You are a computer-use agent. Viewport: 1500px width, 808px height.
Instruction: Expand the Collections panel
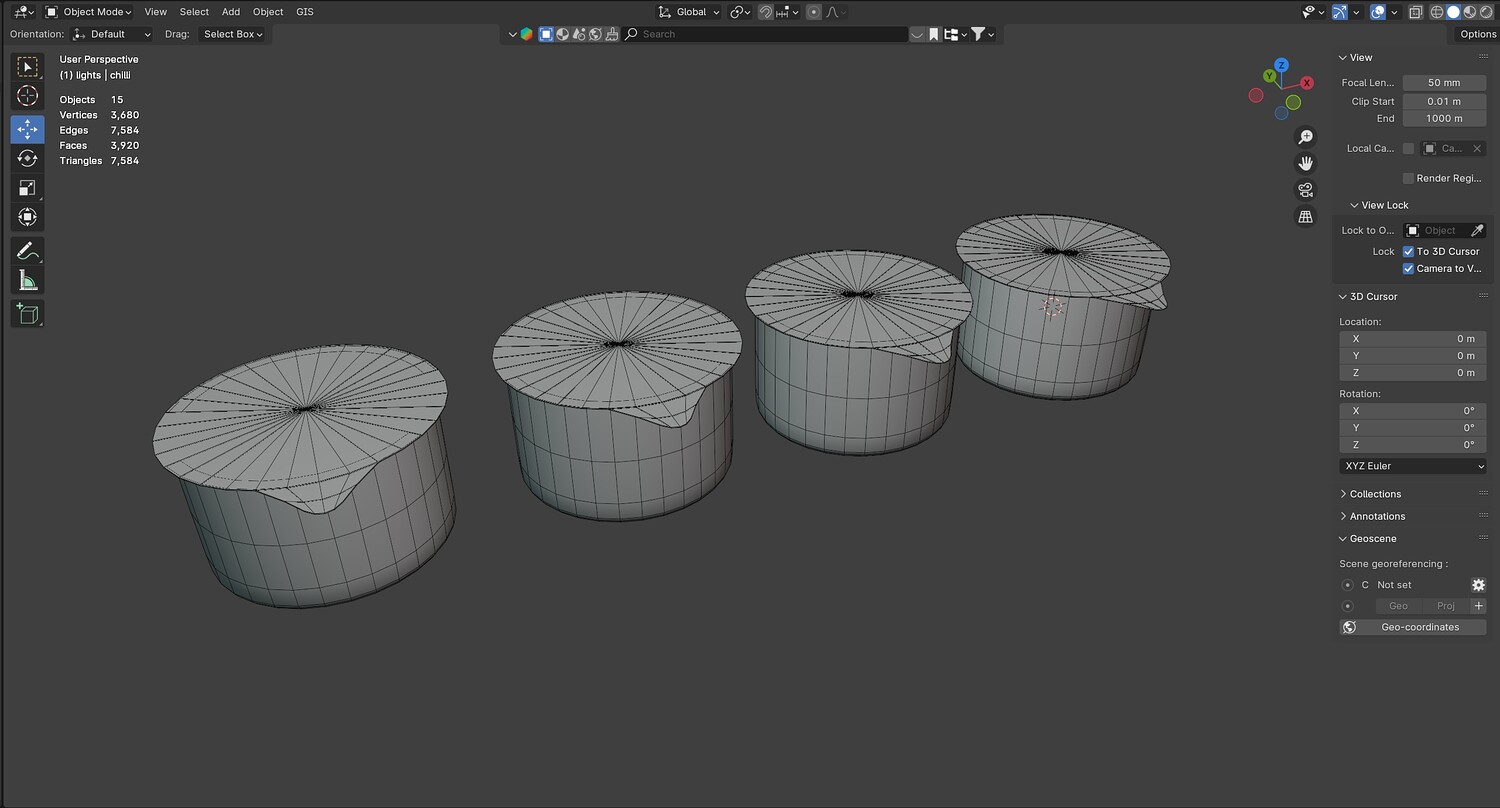(1370, 494)
